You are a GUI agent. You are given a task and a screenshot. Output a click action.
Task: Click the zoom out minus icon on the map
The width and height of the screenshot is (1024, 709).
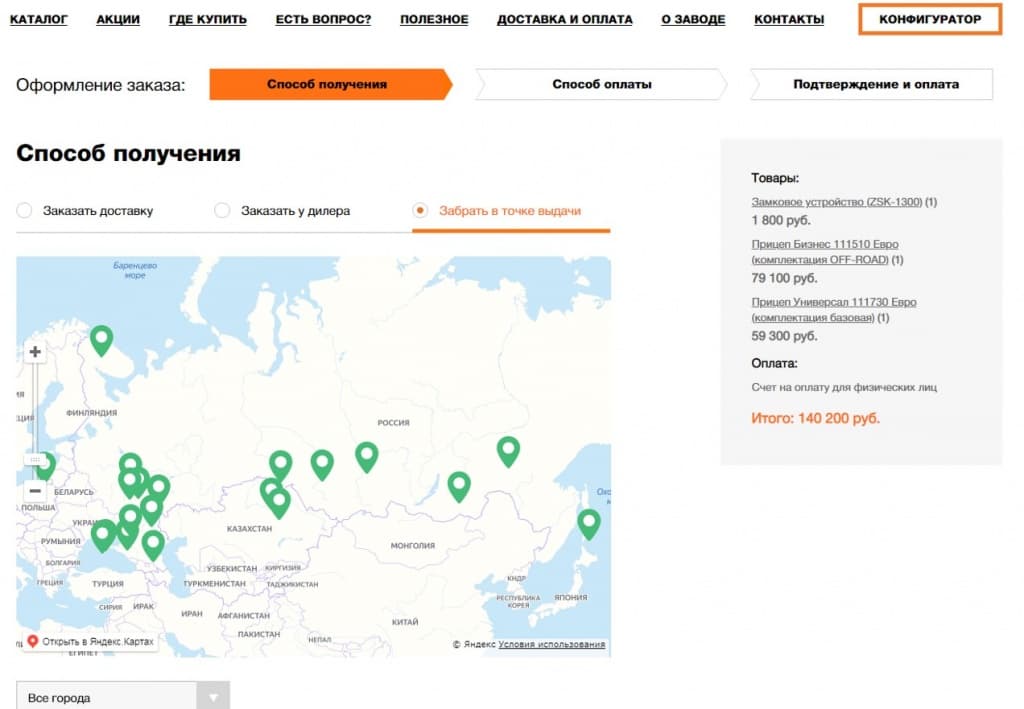[36, 492]
